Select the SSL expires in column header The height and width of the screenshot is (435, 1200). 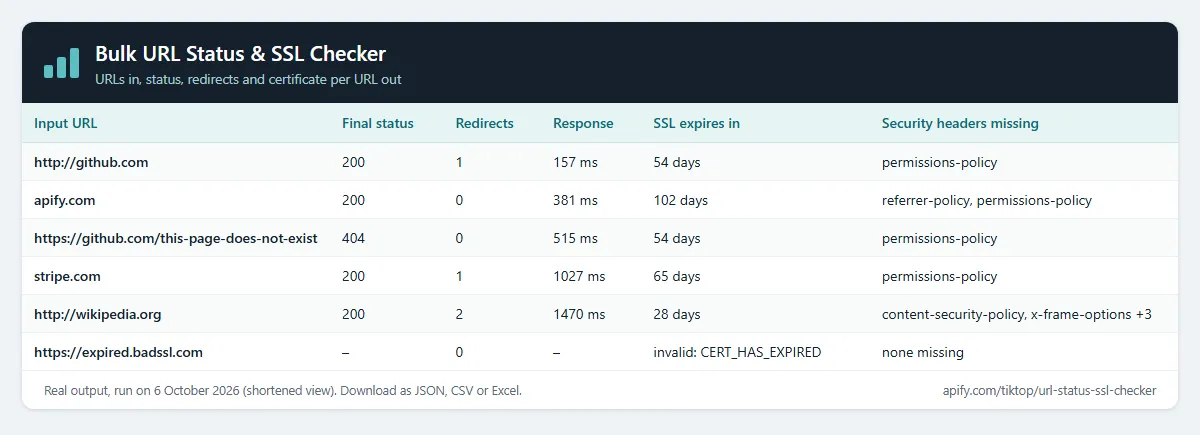click(697, 124)
